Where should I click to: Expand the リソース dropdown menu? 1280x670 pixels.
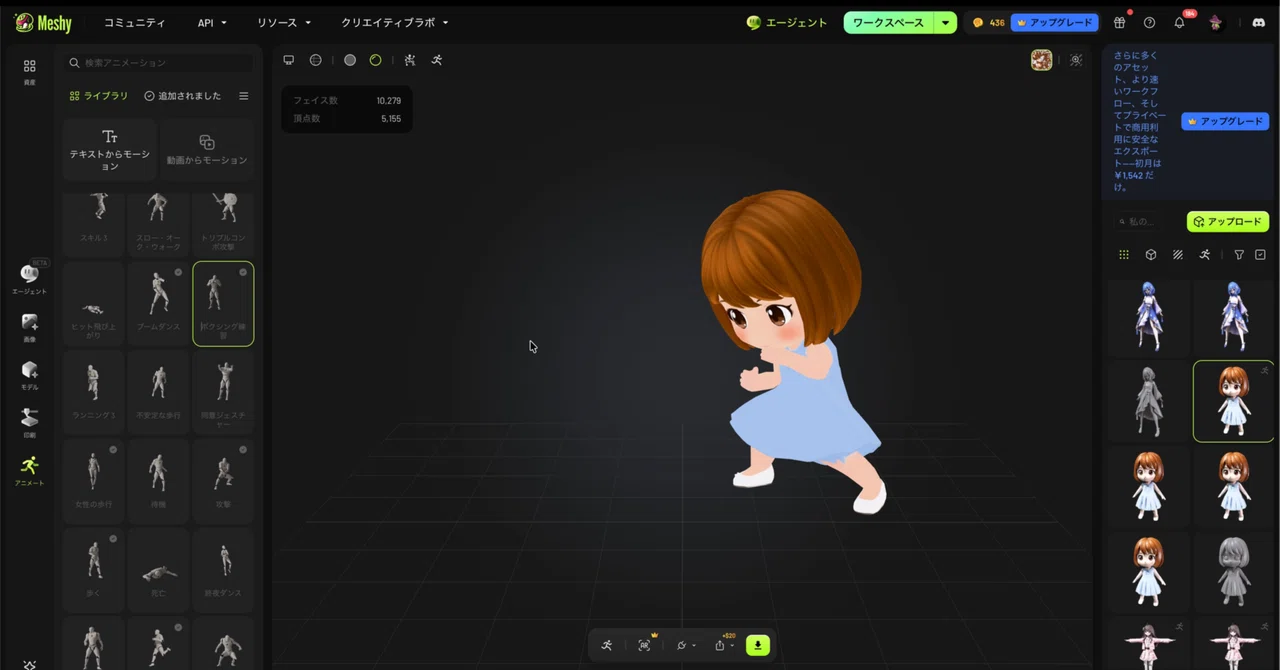point(284,22)
